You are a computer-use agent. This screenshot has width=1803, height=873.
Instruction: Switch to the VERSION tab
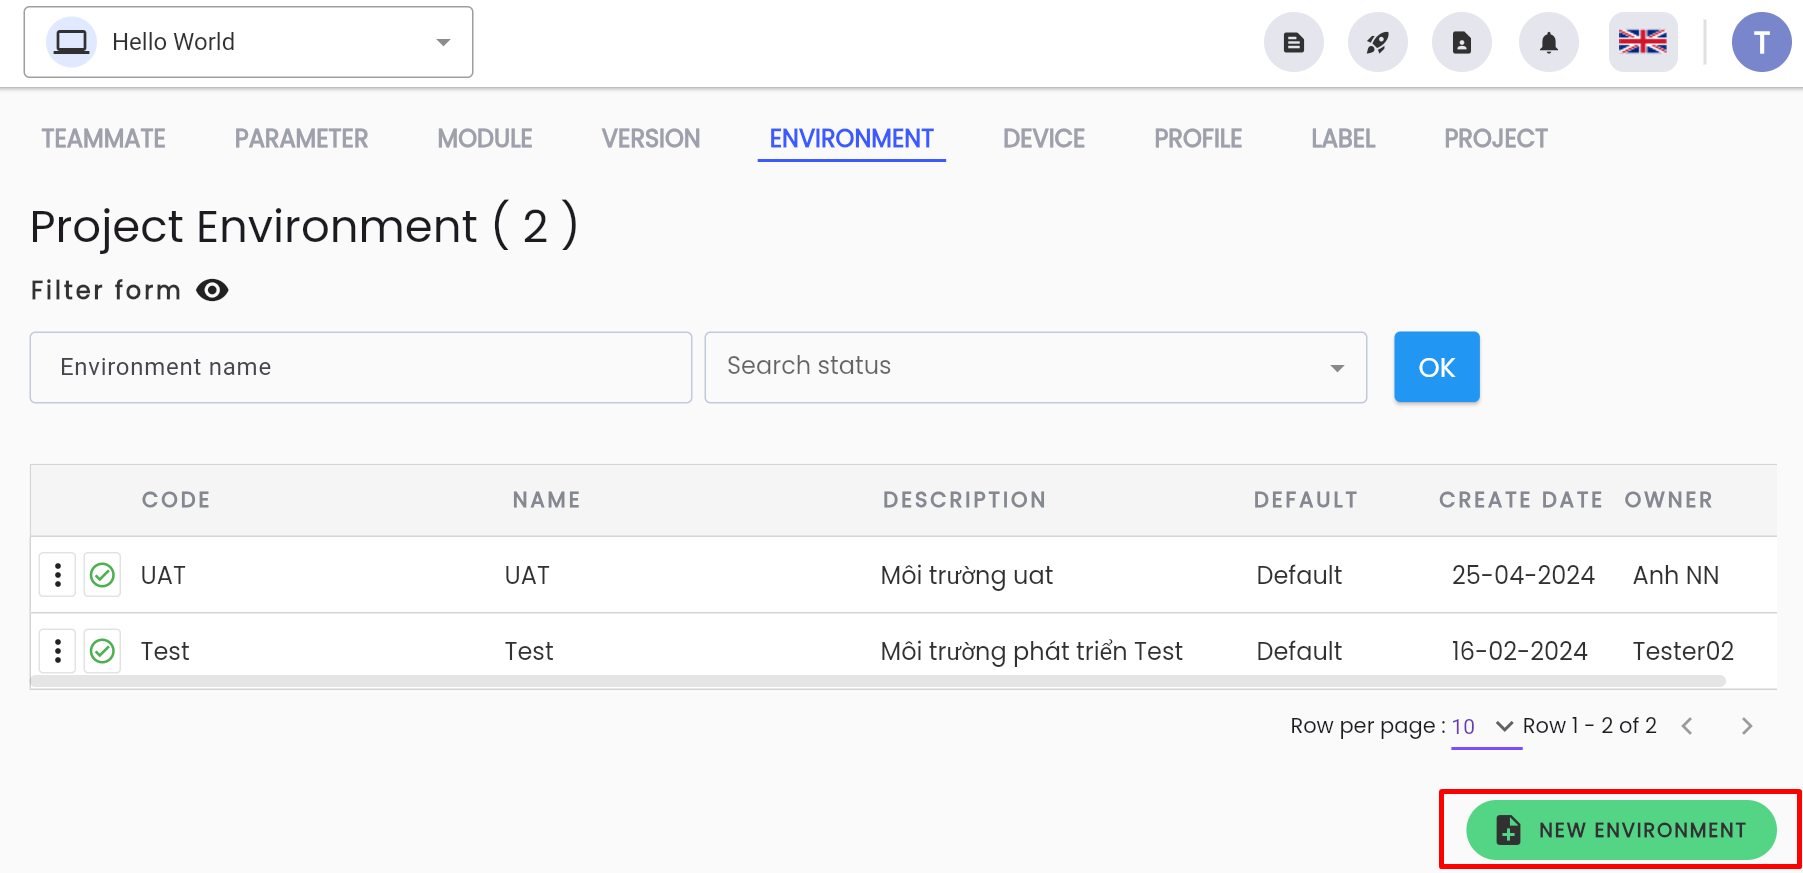coord(651,139)
